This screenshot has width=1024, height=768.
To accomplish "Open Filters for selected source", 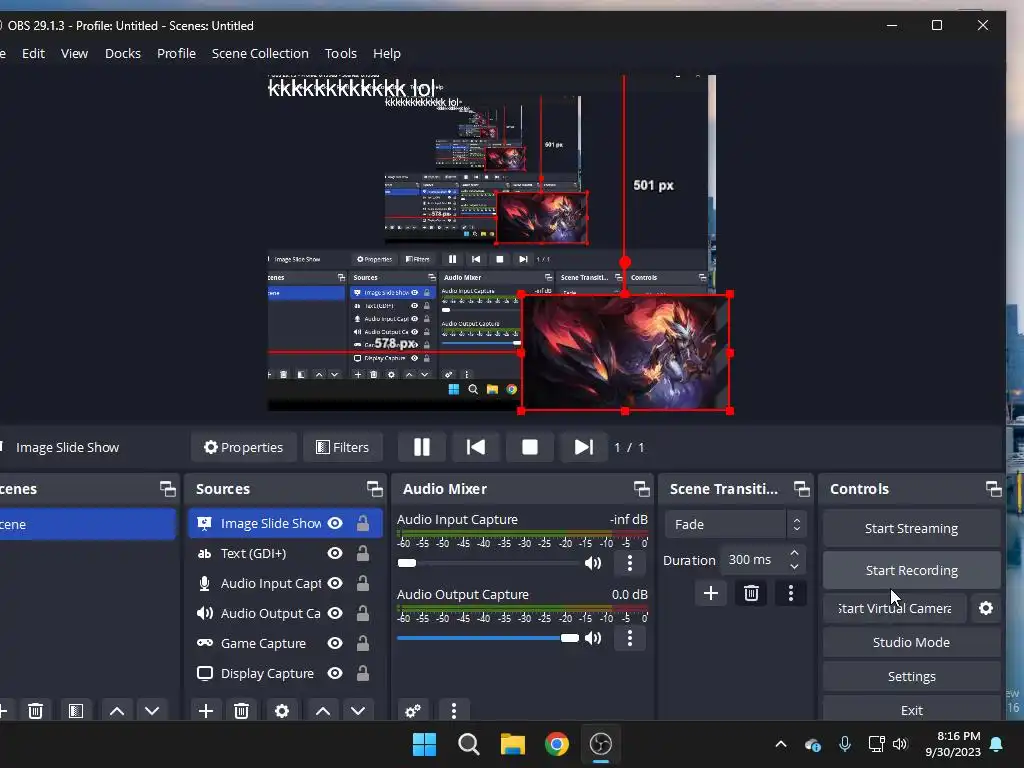I will coord(342,447).
